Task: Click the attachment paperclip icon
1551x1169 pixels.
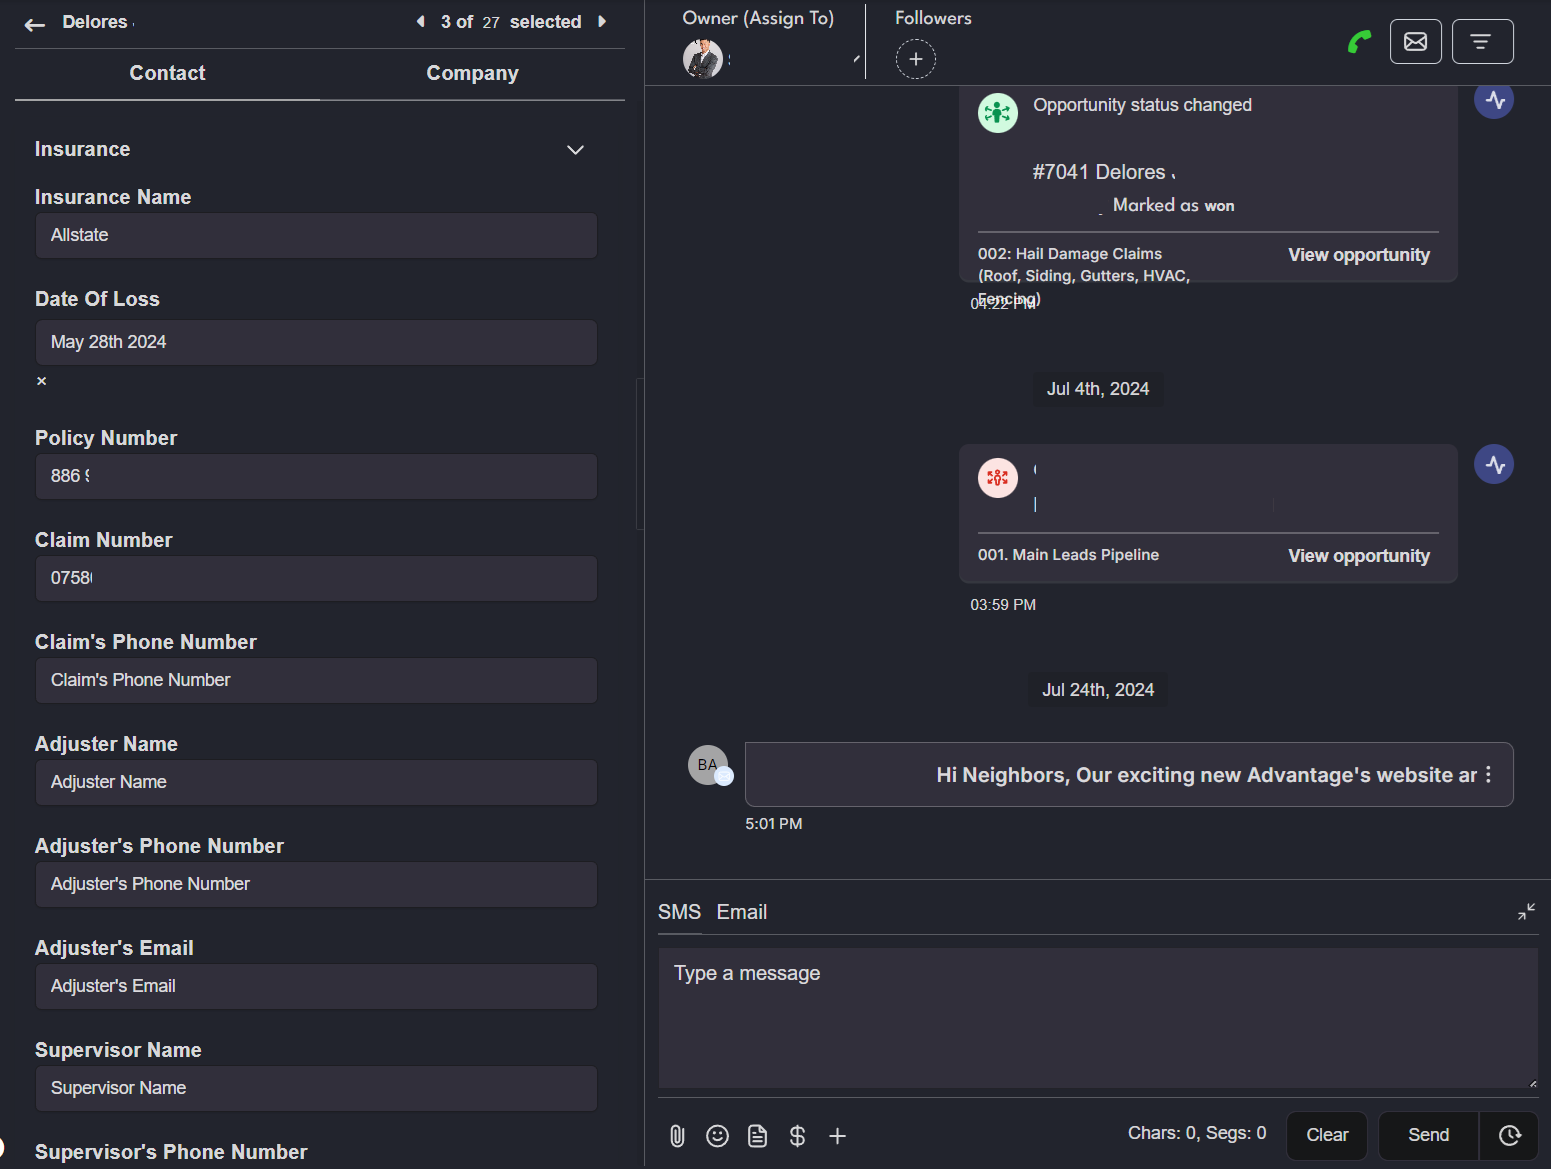Action: click(x=677, y=1136)
